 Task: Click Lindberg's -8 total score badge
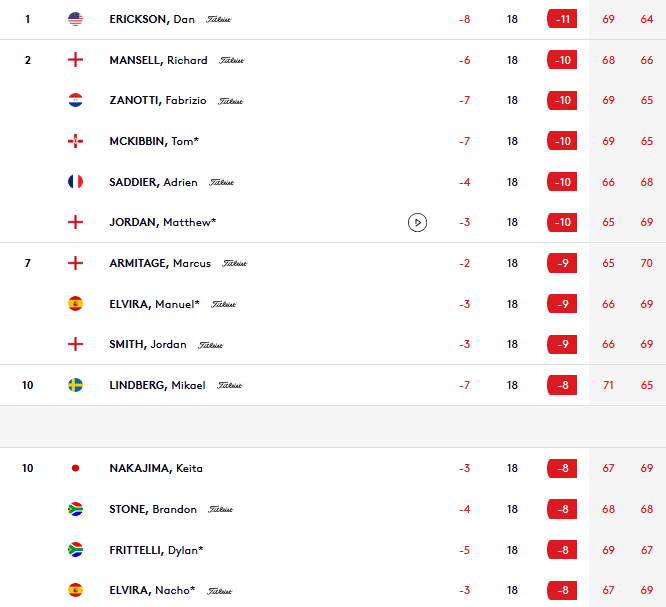tap(562, 385)
